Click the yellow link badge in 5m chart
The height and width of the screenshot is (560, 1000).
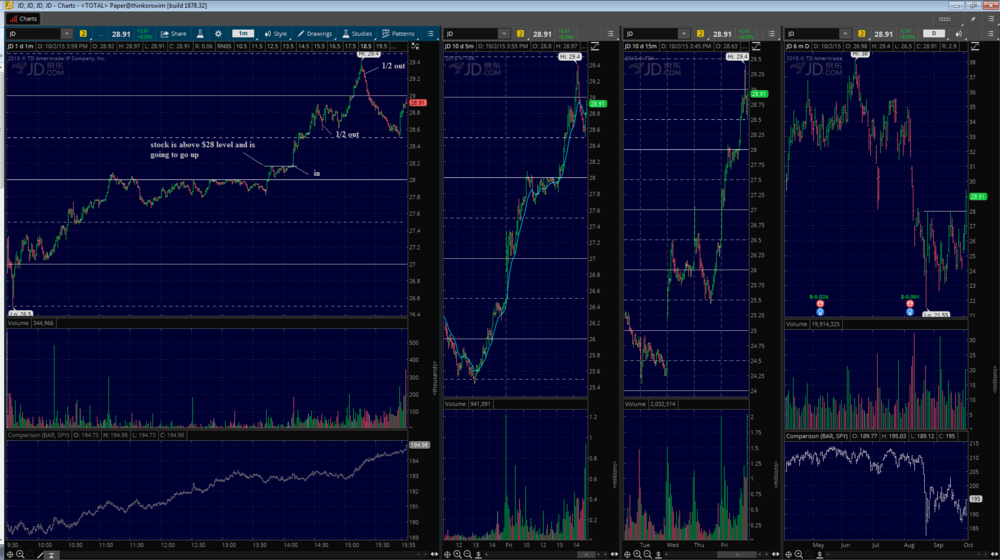pos(520,34)
